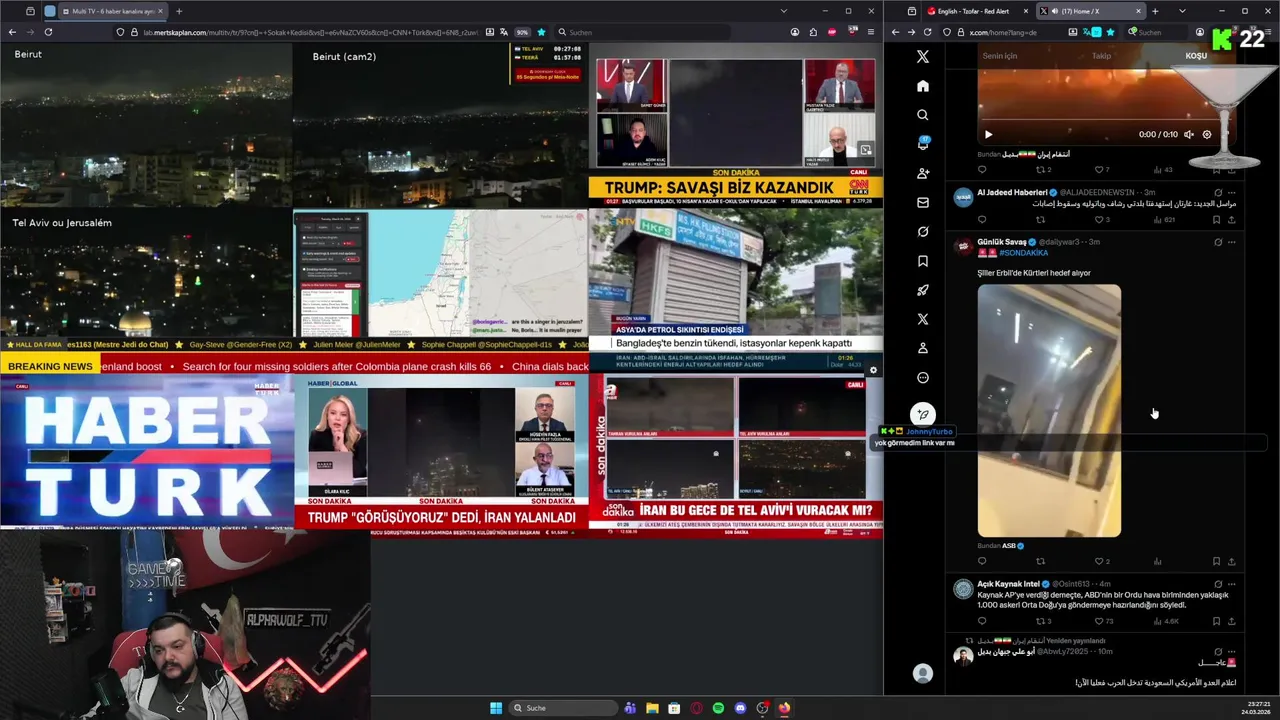Open more menu on Al Jadeed tweet
This screenshot has height=720, width=1280.
pos(1231,192)
